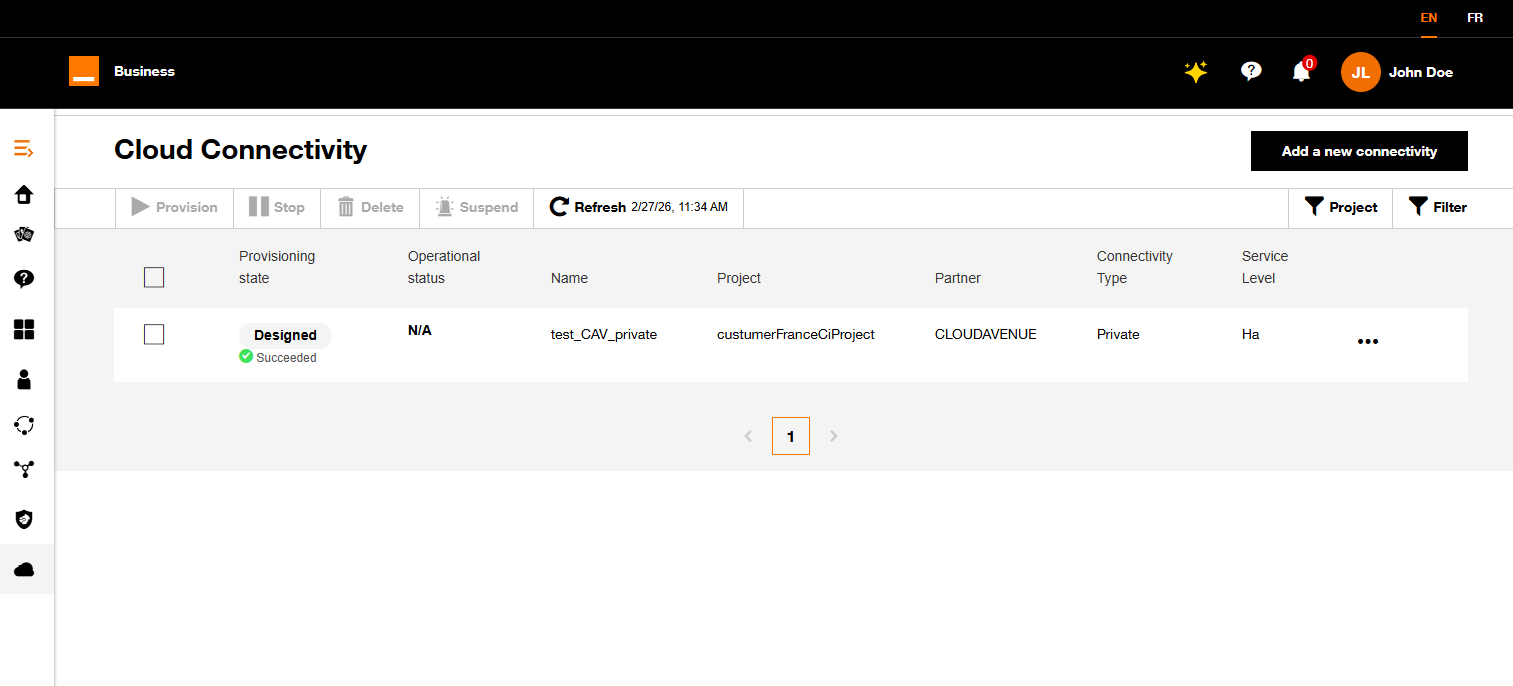Open the Filter options
The image size is (1513, 686).
click(x=1437, y=208)
